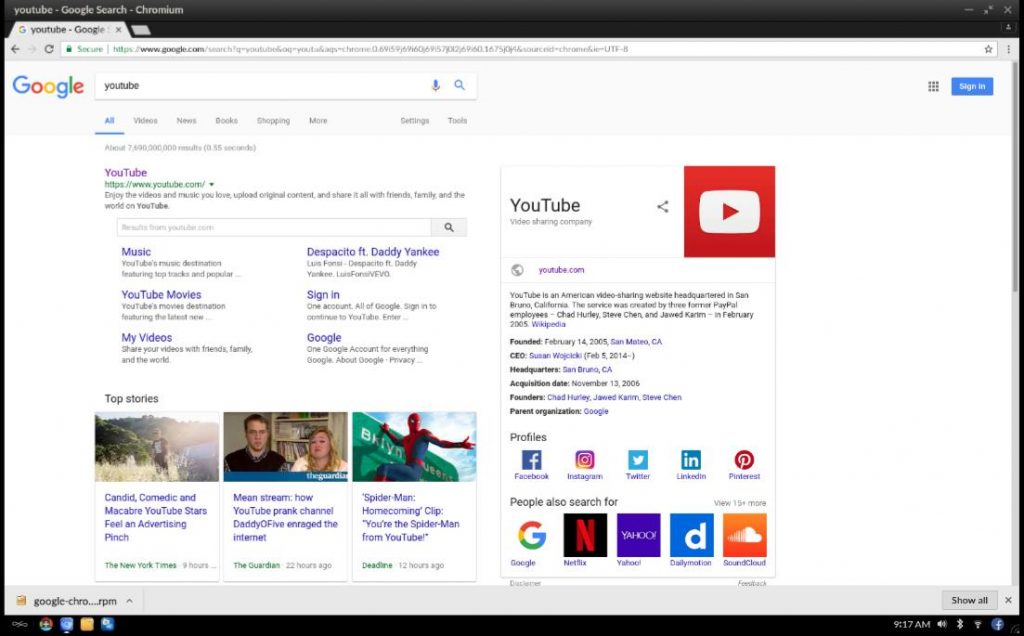Screen dimensions: 1024x636
Task: Open the More search categories menu
Action: [x=318, y=121]
